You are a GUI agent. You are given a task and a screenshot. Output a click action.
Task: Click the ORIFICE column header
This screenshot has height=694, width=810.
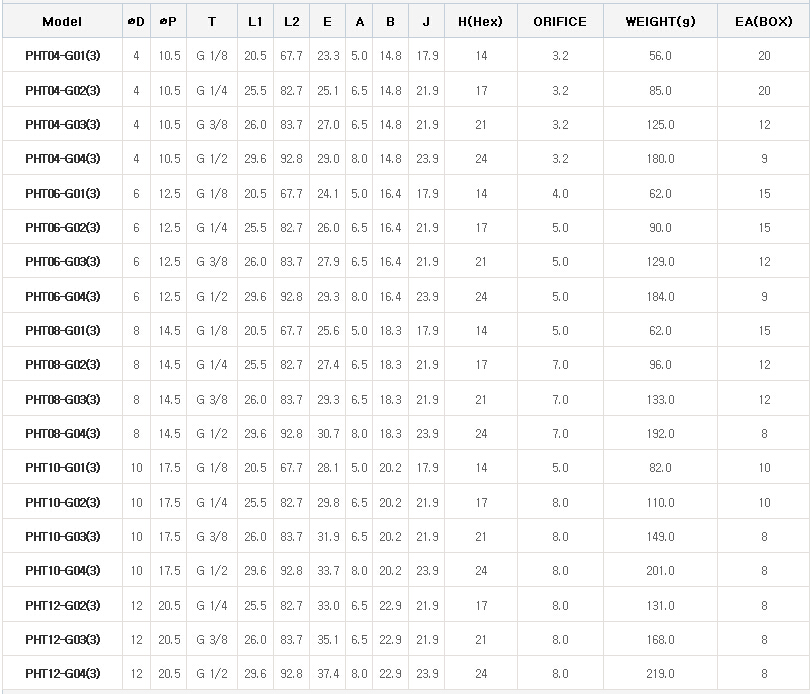click(560, 21)
